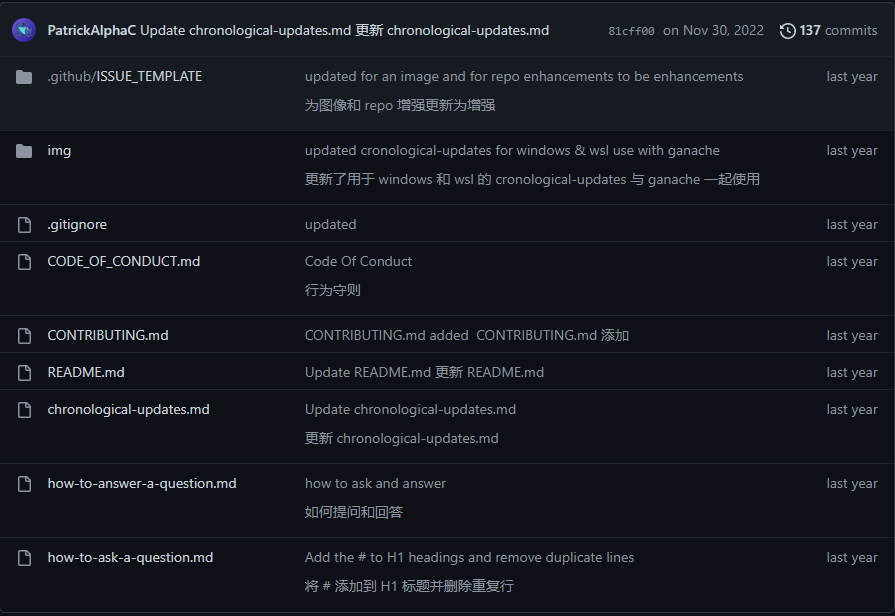Click the img folder icon
Viewport: 895px width, 616px height.
(24, 151)
